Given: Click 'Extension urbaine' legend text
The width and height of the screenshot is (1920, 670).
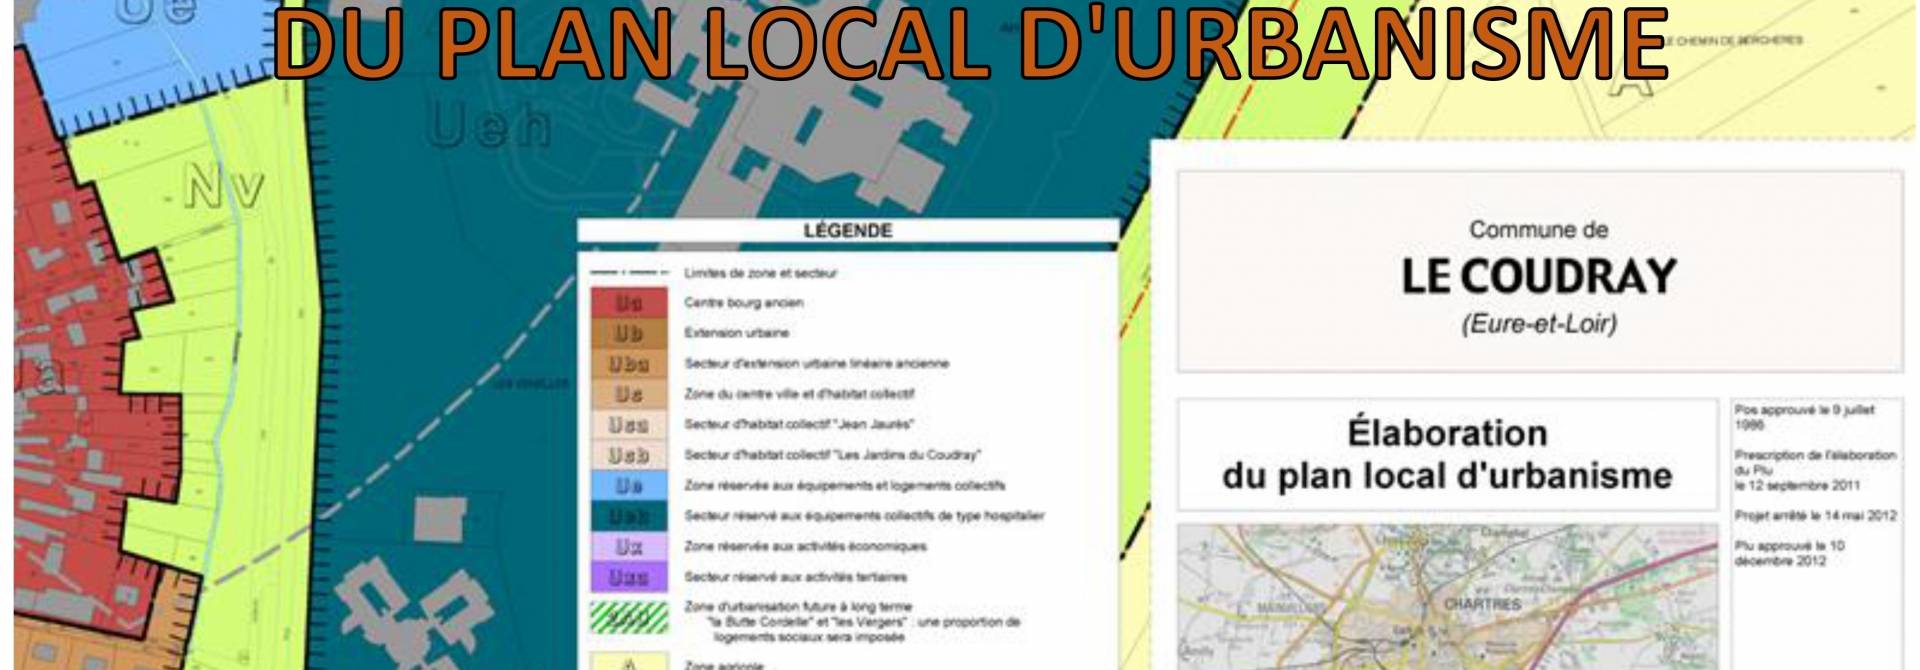Looking at the screenshot, I should coord(736,333).
